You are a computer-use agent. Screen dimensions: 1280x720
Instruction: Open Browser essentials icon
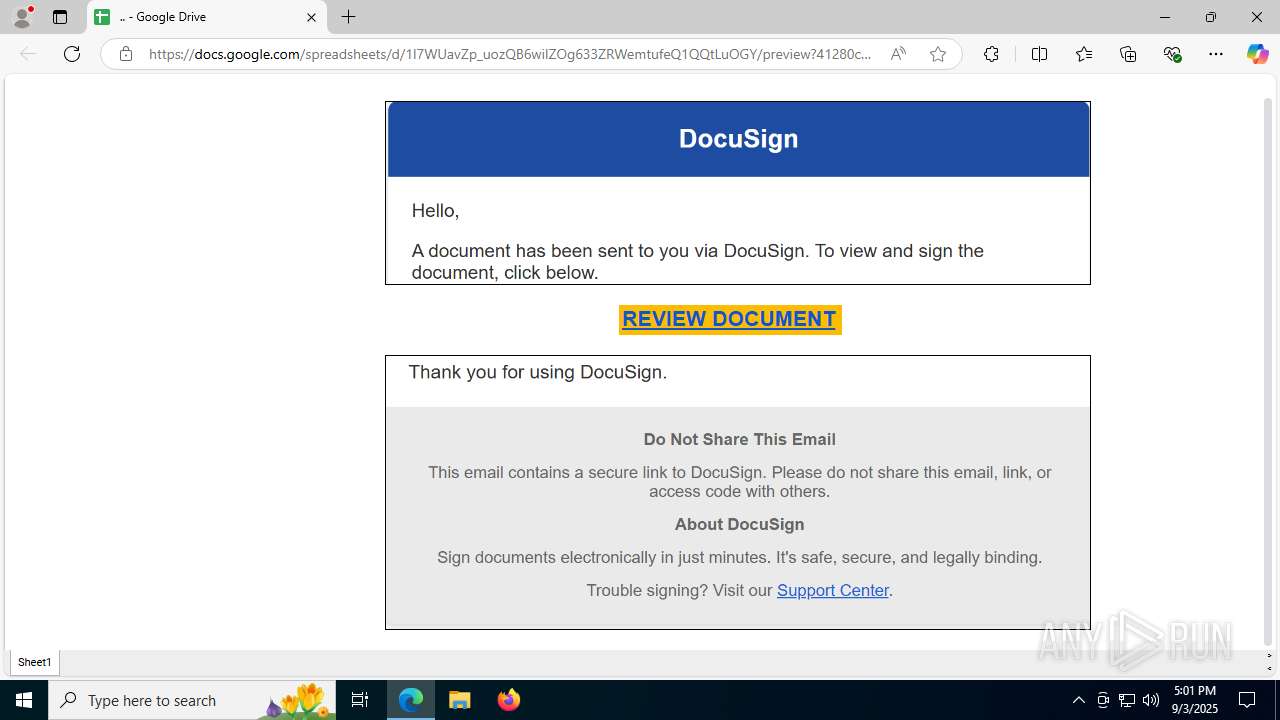tap(1173, 54)
